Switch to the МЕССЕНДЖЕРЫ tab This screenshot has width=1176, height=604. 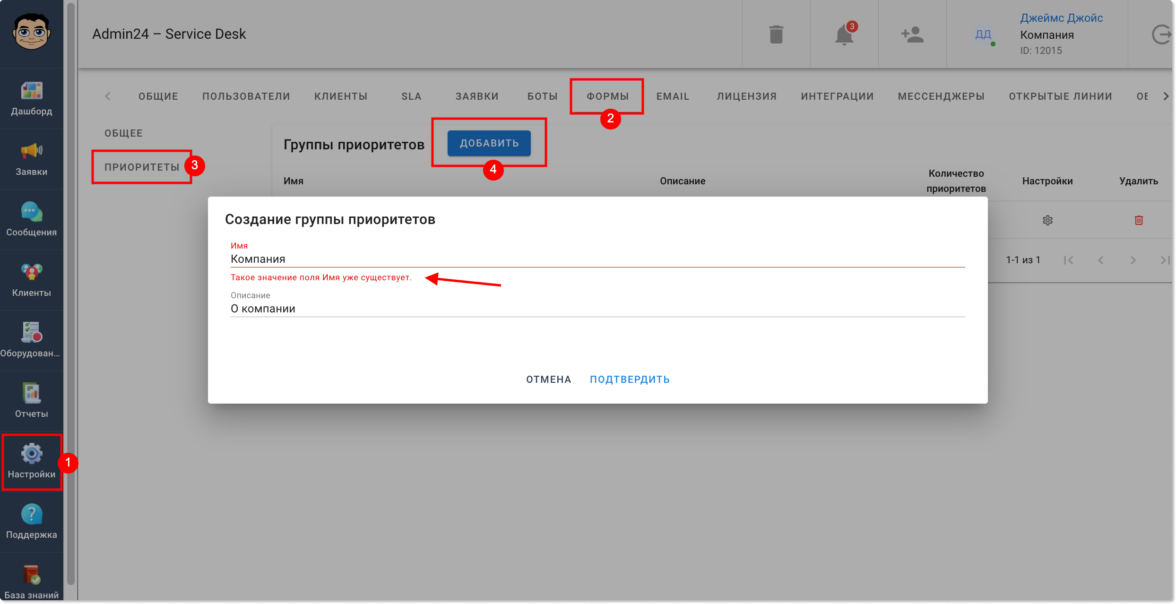pyautogui.click(x=941, y=96)
